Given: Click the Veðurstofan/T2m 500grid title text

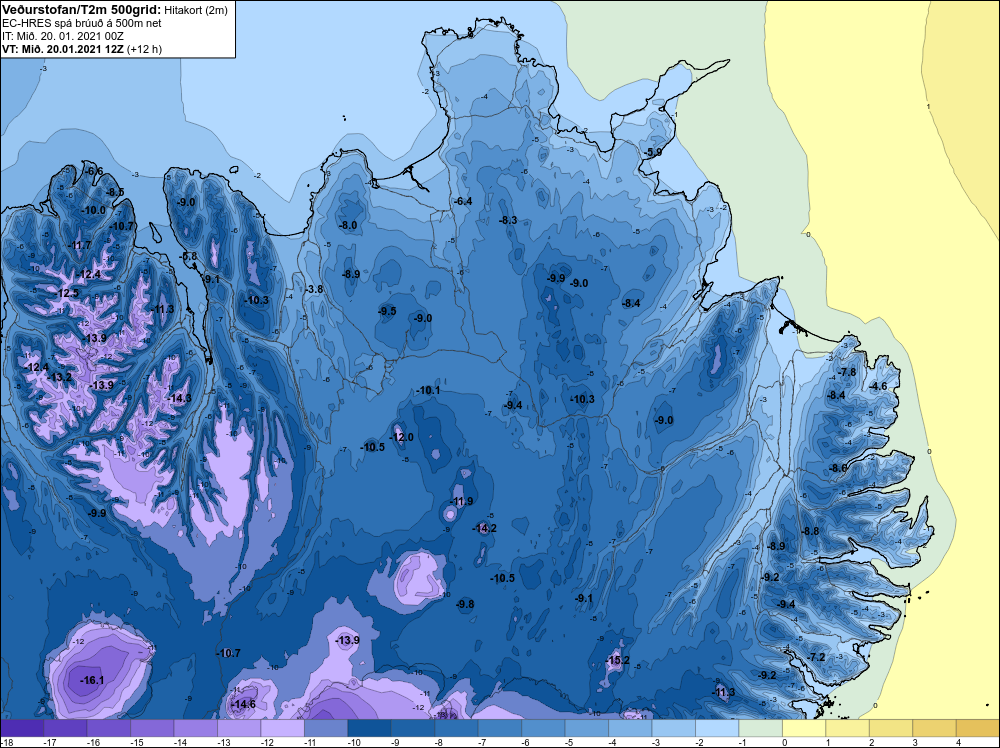Looking at the screenshot, I should [79, 10].
